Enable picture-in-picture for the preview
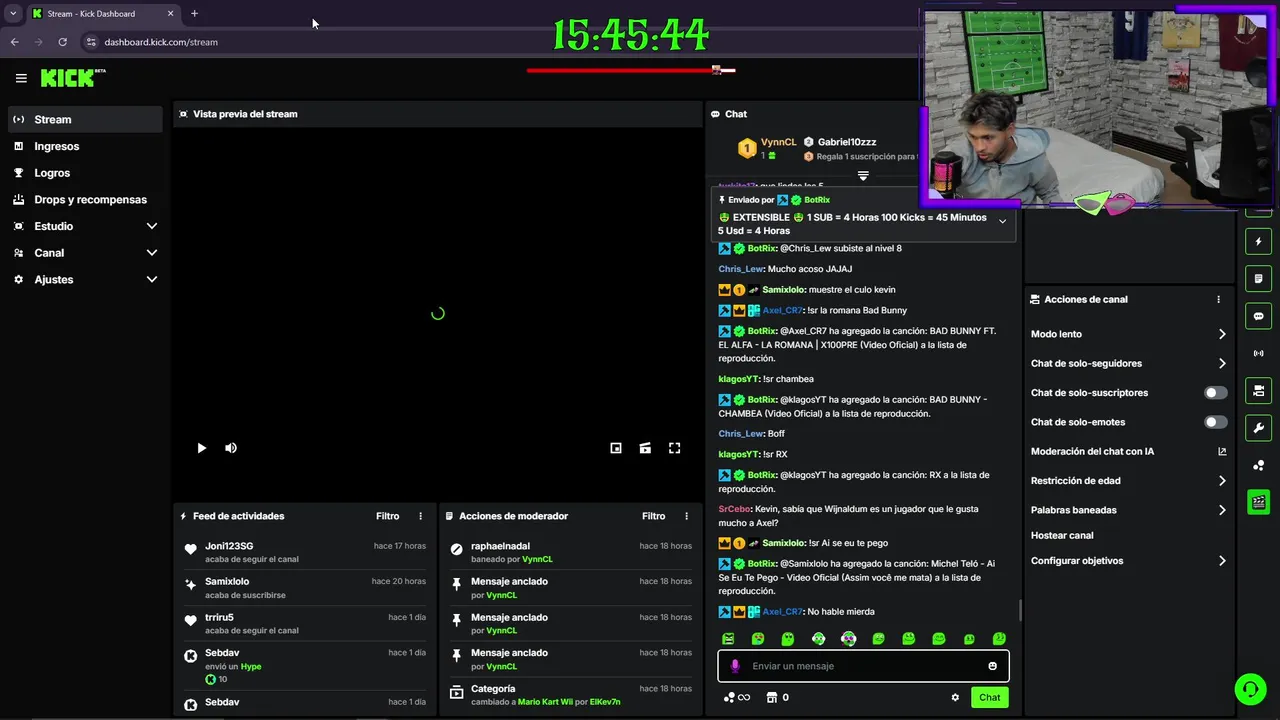 coord(616,448)
